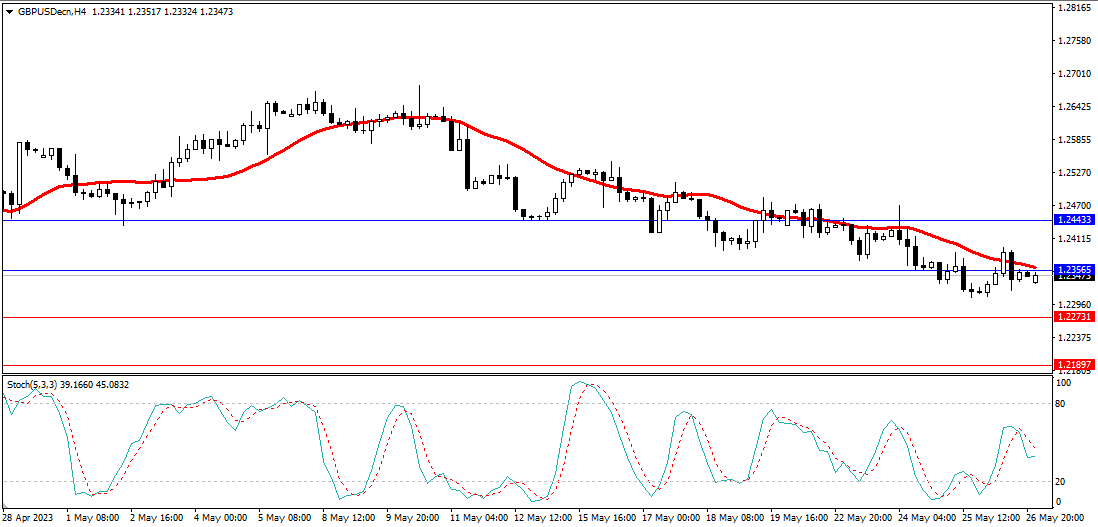
Task: Click the 1.25270 price axis label
Action: pyautogui.click(x=1076, y=172)
